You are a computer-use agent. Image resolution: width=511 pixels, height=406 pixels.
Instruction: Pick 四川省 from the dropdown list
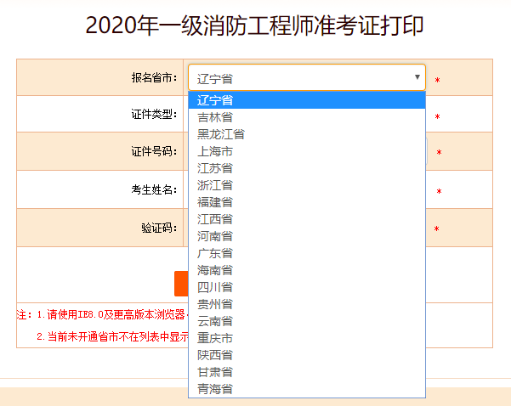pos(307,287)
